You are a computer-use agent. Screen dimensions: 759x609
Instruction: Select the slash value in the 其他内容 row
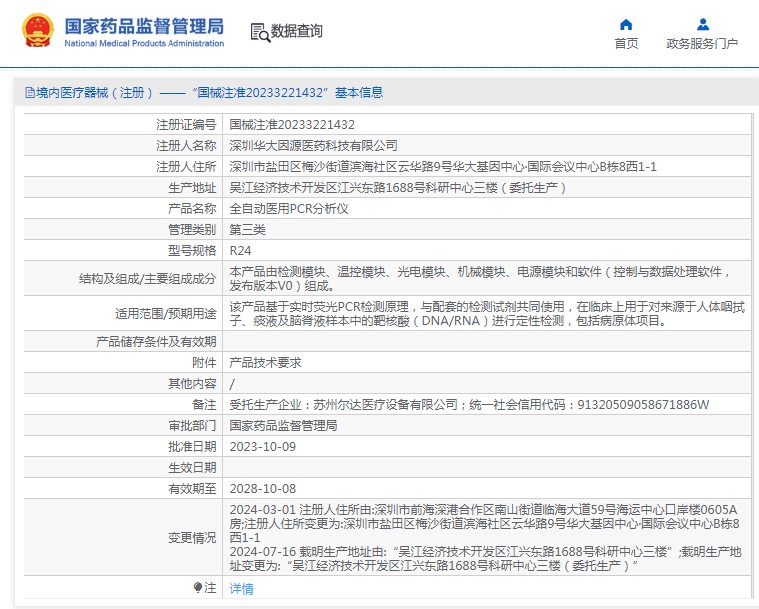[232, 384]
